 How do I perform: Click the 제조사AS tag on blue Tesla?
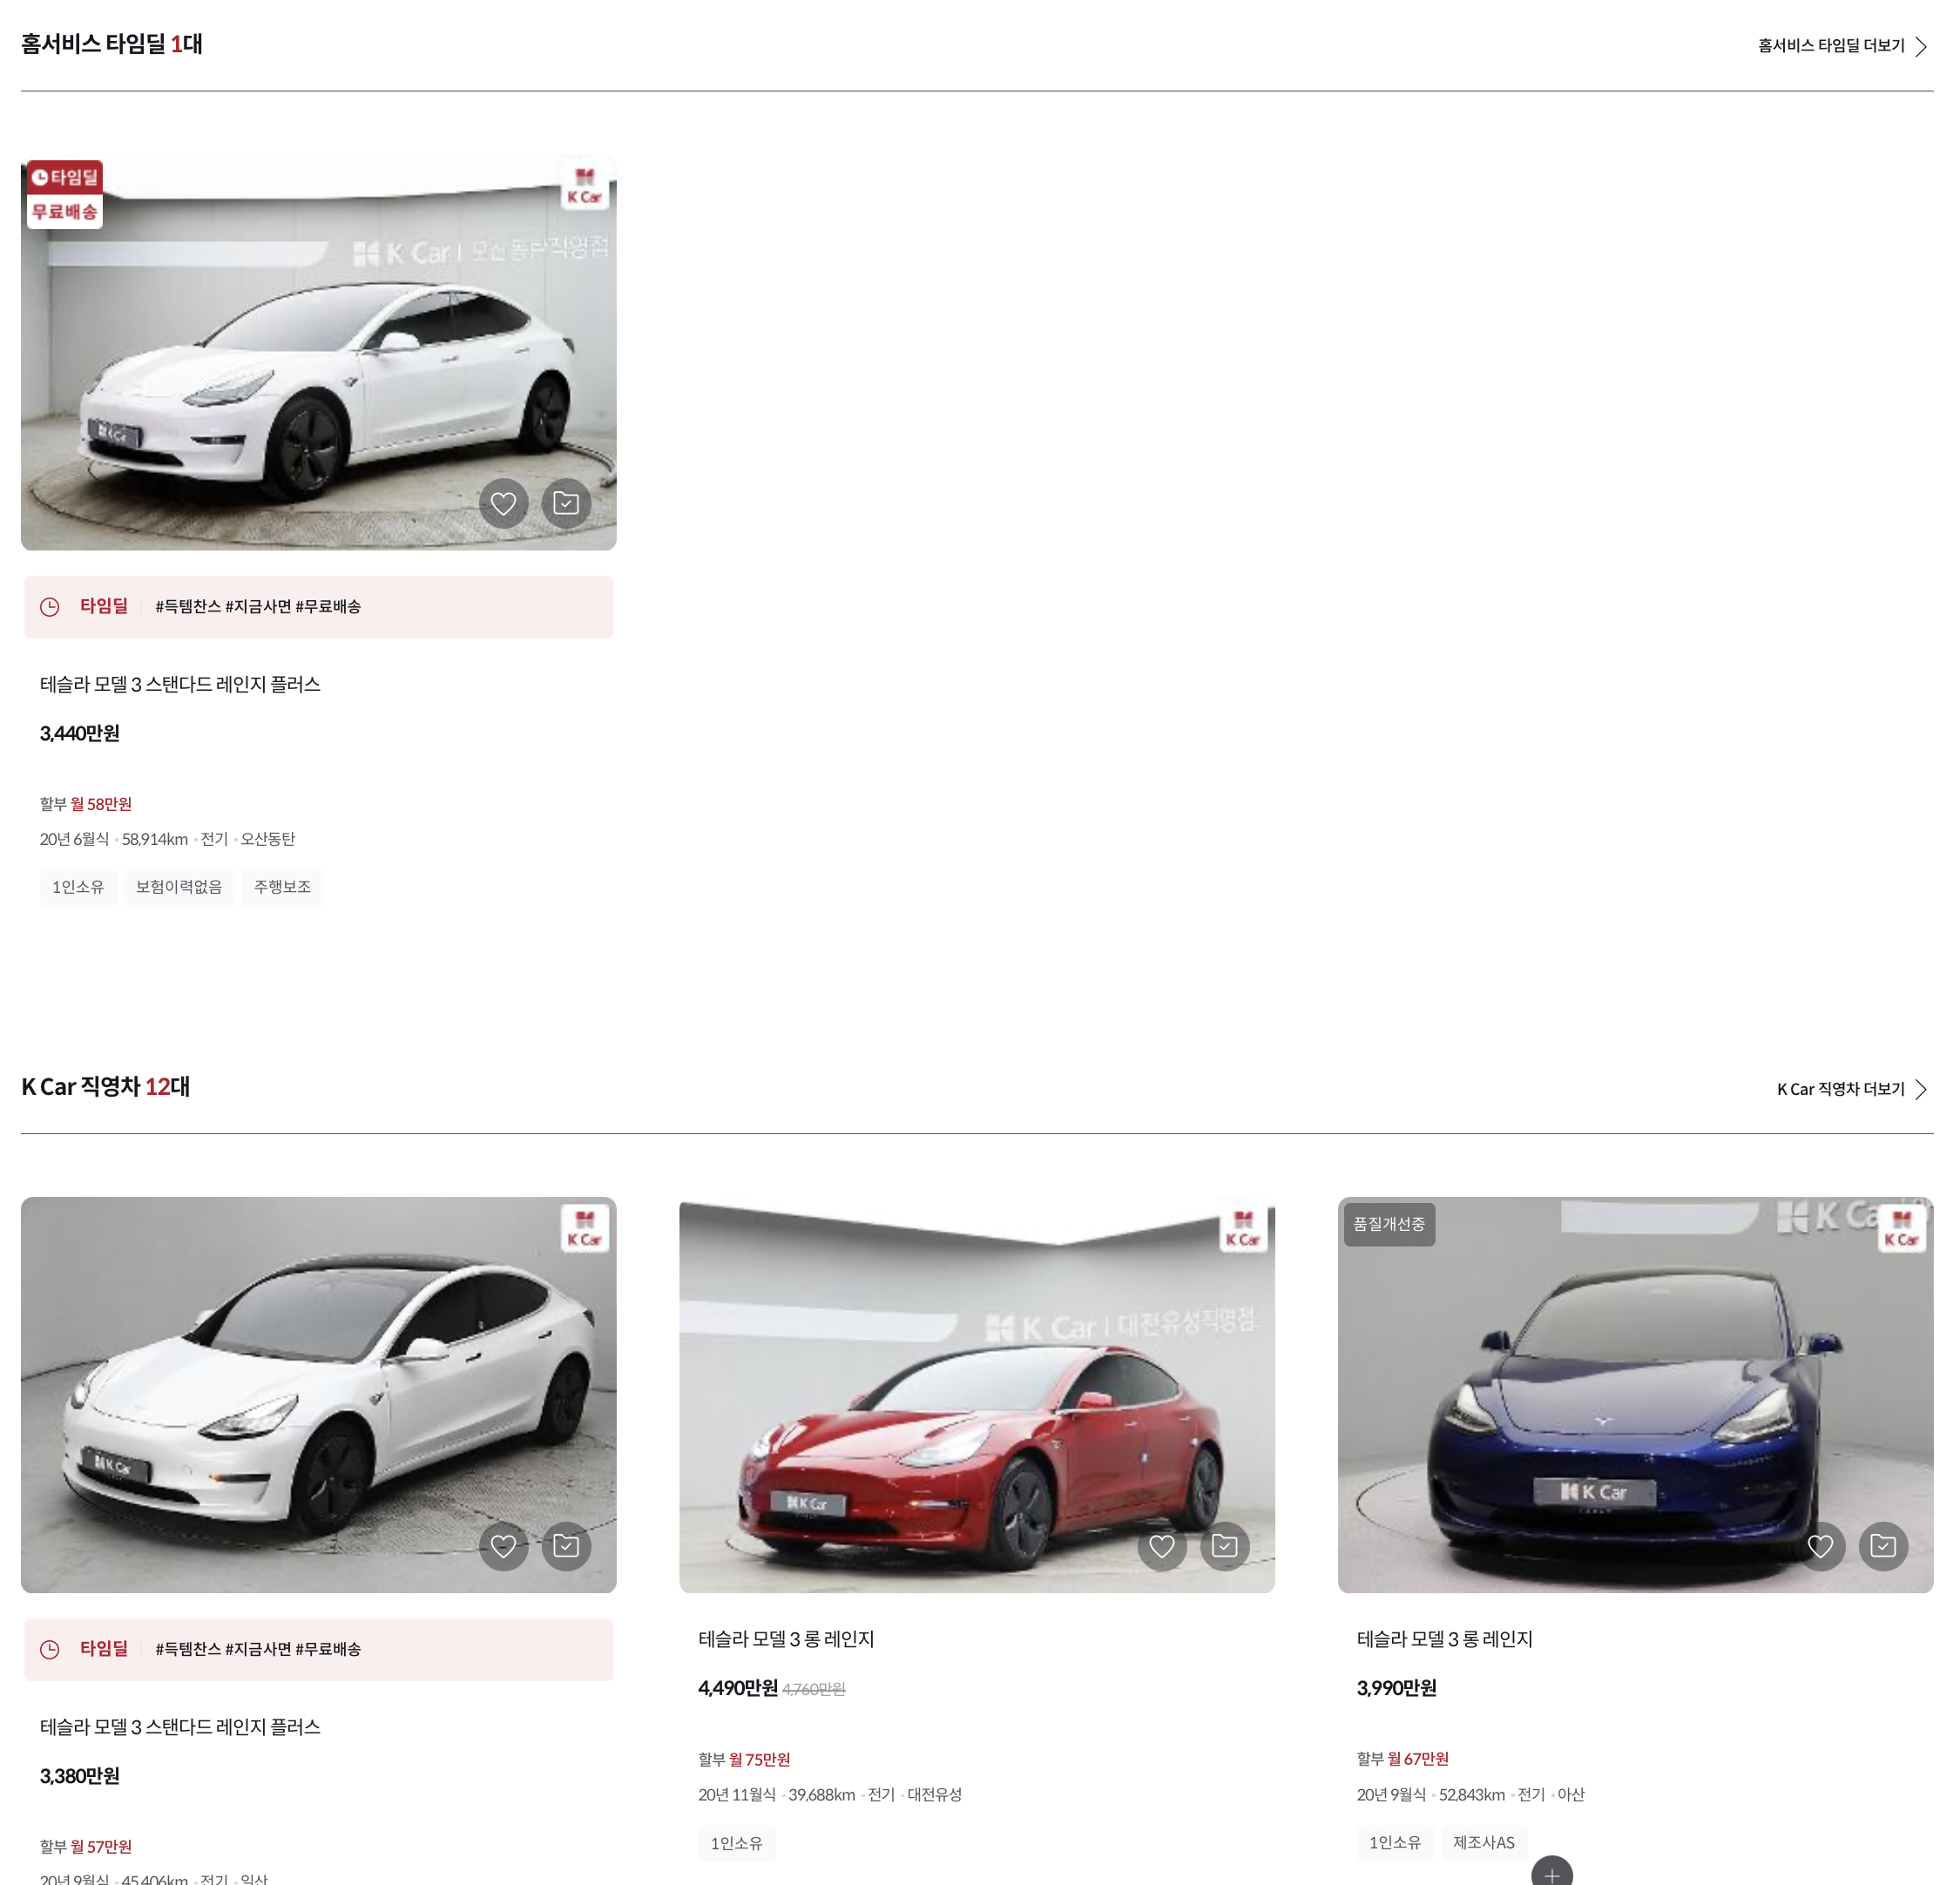point(1483,1842)
